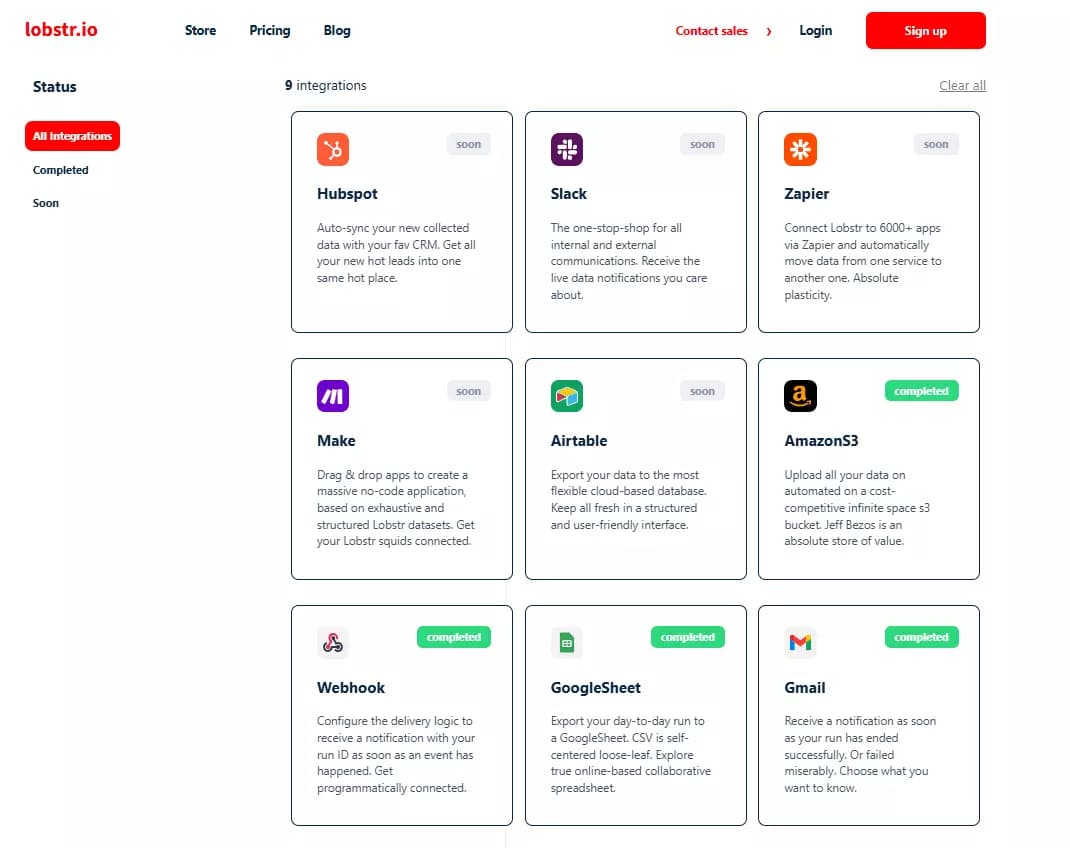This screenshot has height=848, width=1070.
Task: Click the Hubspot integration icon
Action: click(333, 148)
